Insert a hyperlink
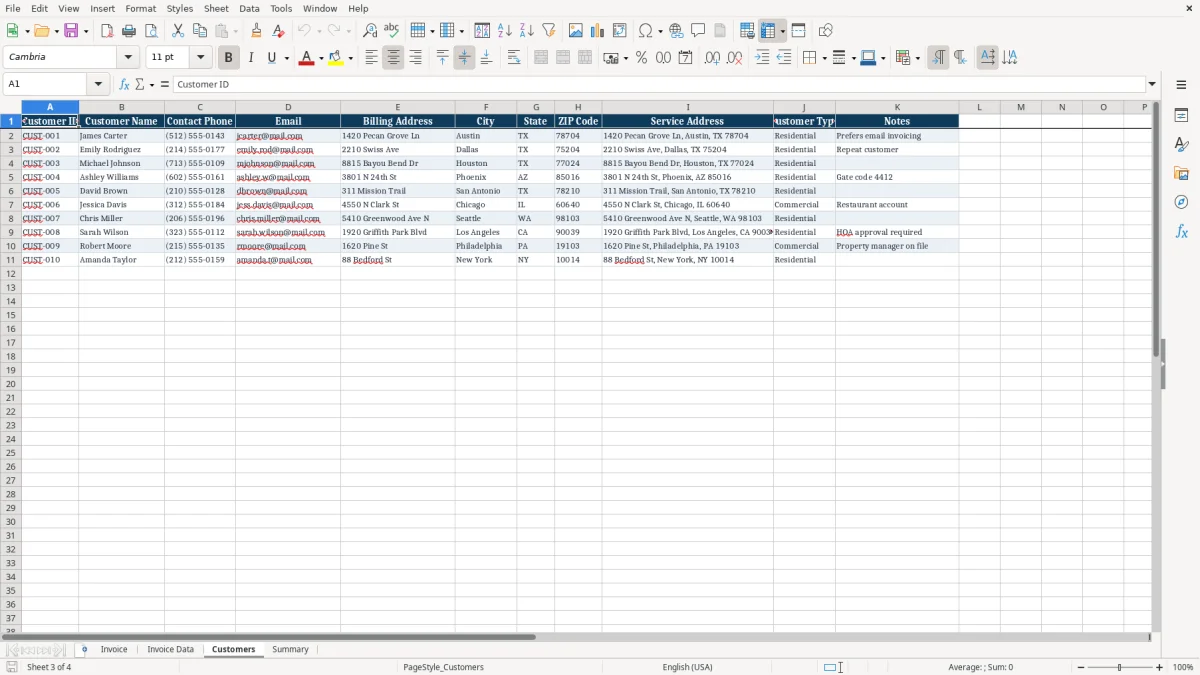The width and height of the screenshot is (1200, 675). [676, 31]
